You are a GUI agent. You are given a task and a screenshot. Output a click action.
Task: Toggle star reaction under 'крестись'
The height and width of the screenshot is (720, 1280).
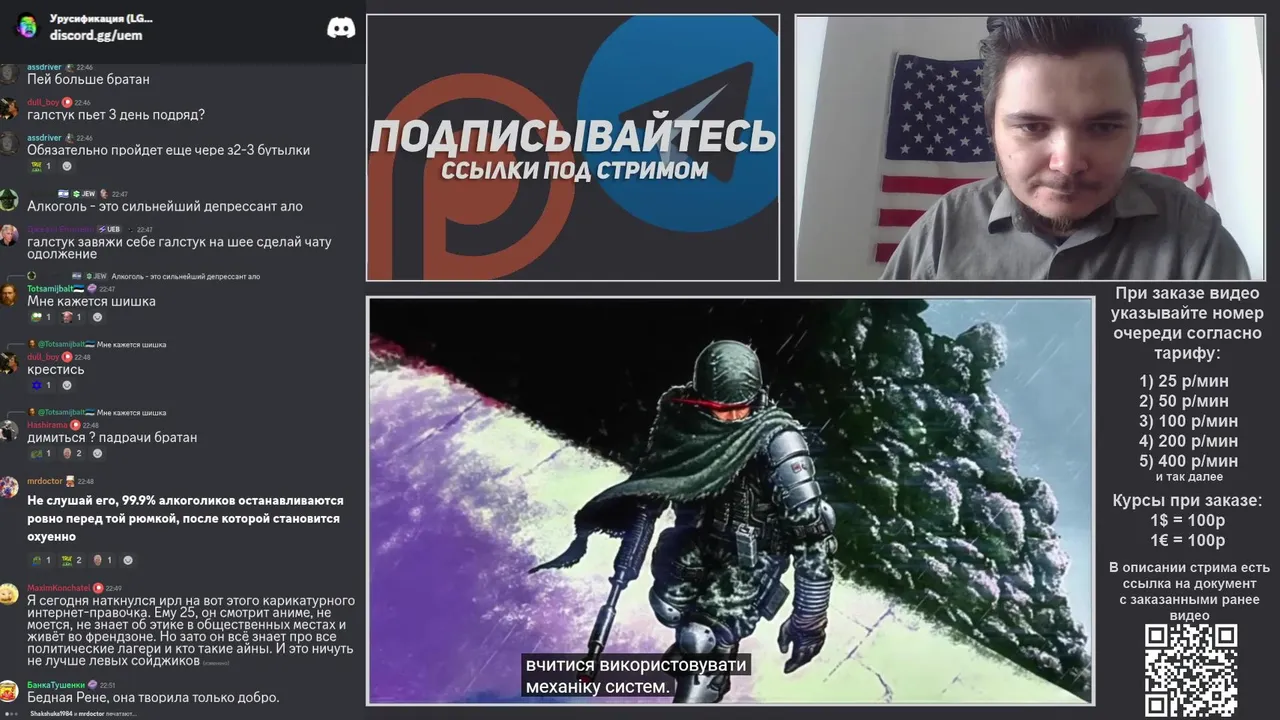41,385
